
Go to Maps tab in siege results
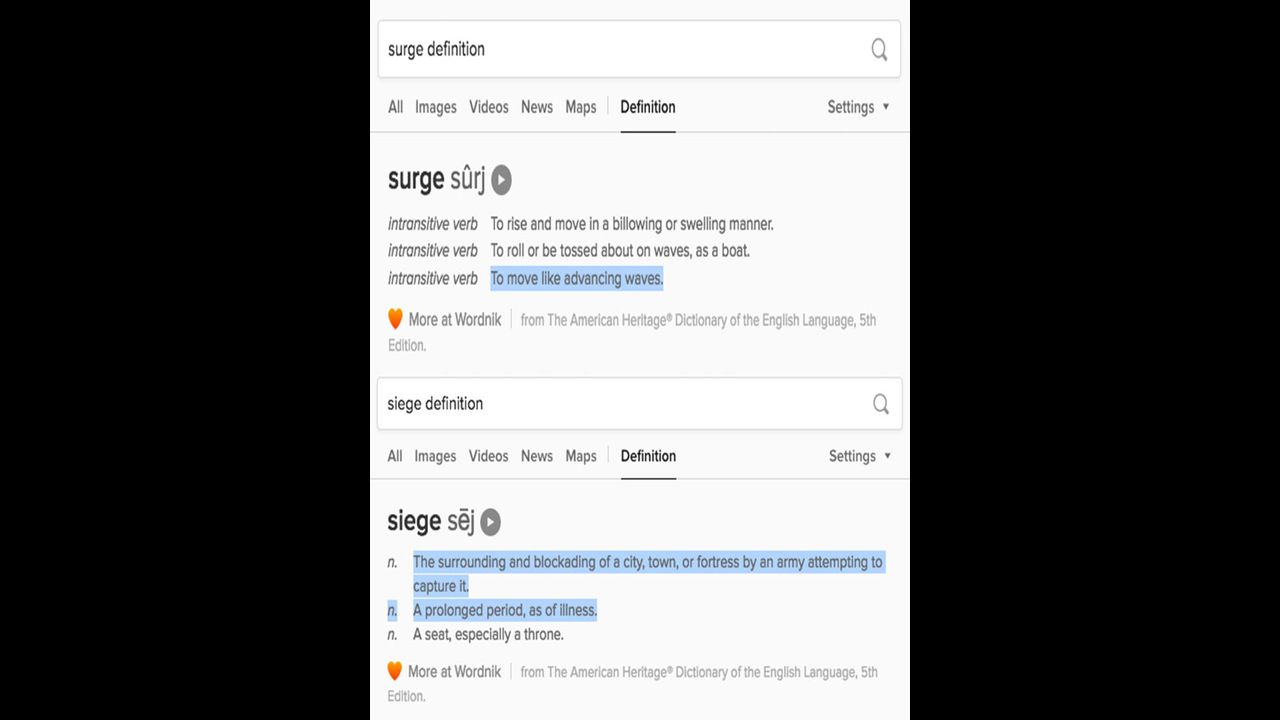581,456
